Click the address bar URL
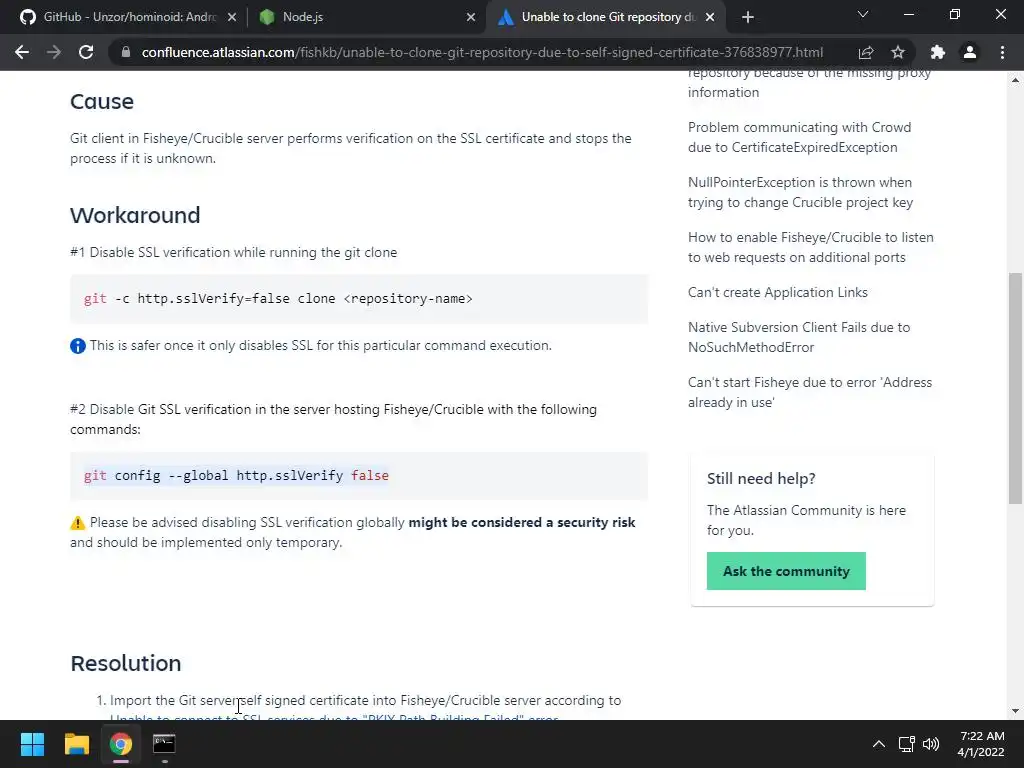Screen dimensions: 1024x768 482,52
